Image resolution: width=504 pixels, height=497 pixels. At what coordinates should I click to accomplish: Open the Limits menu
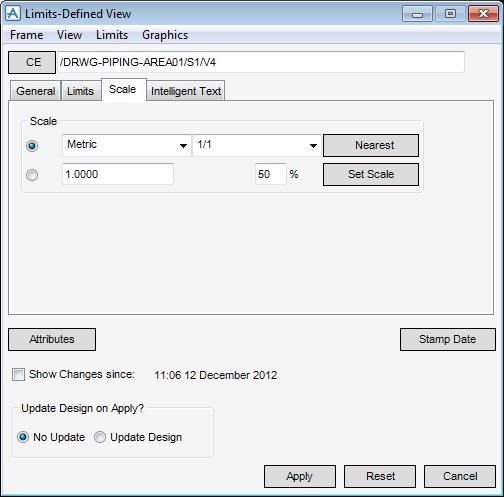click(x=112, y=35)
